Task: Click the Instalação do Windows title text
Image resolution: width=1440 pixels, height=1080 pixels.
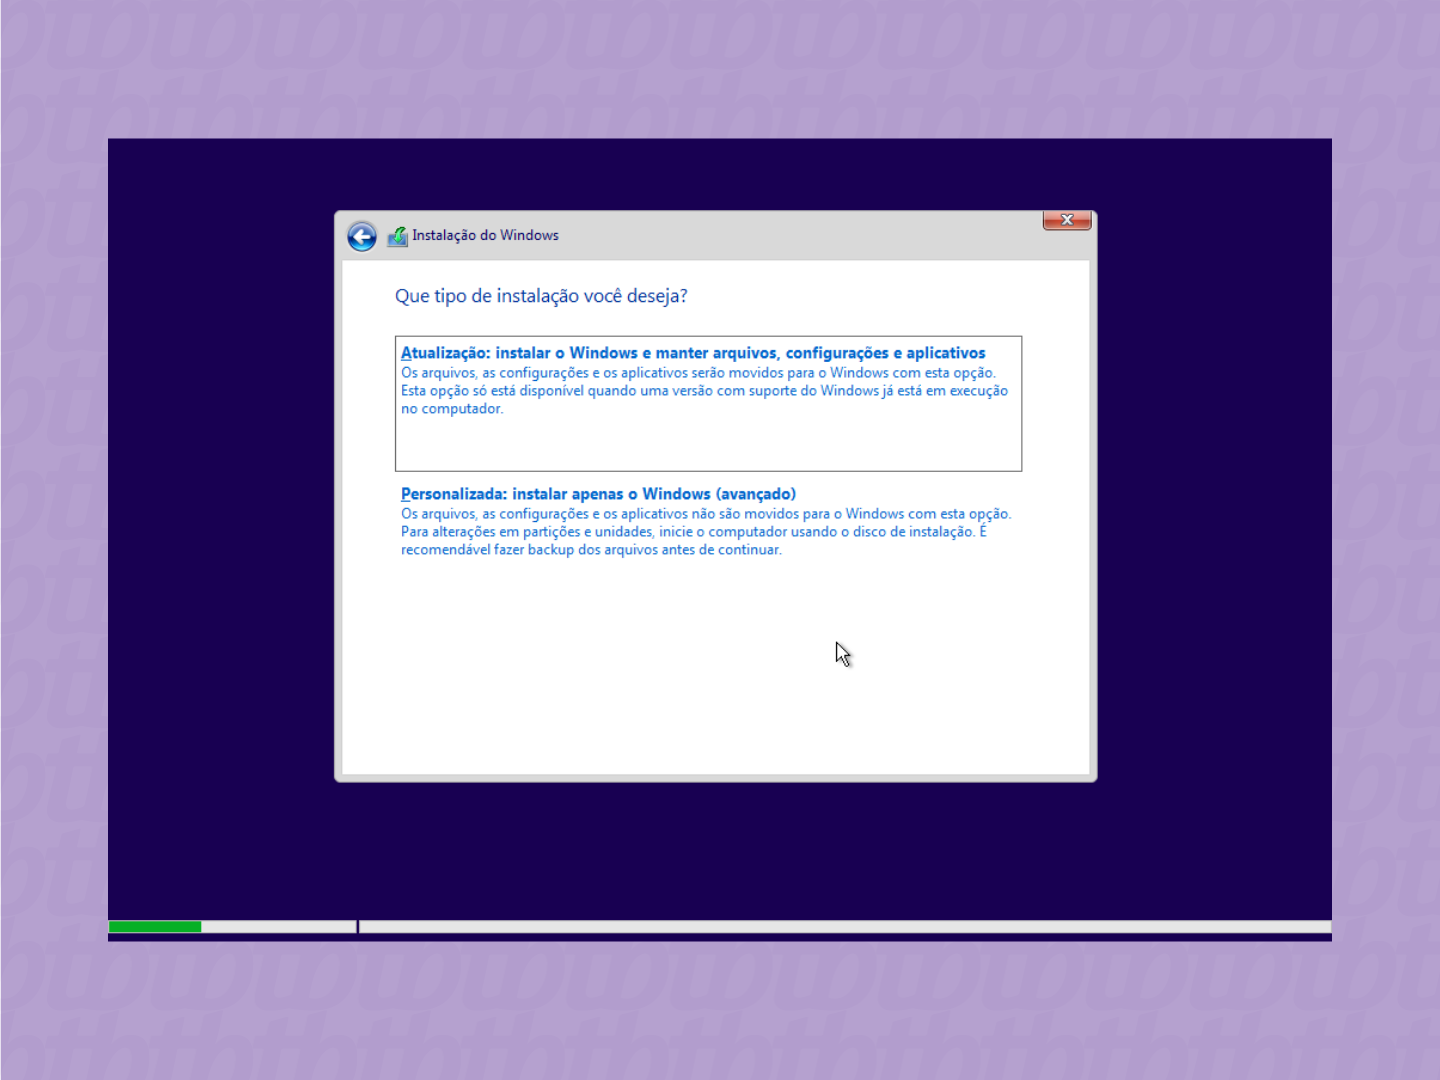Action: (x=485, y=235)
